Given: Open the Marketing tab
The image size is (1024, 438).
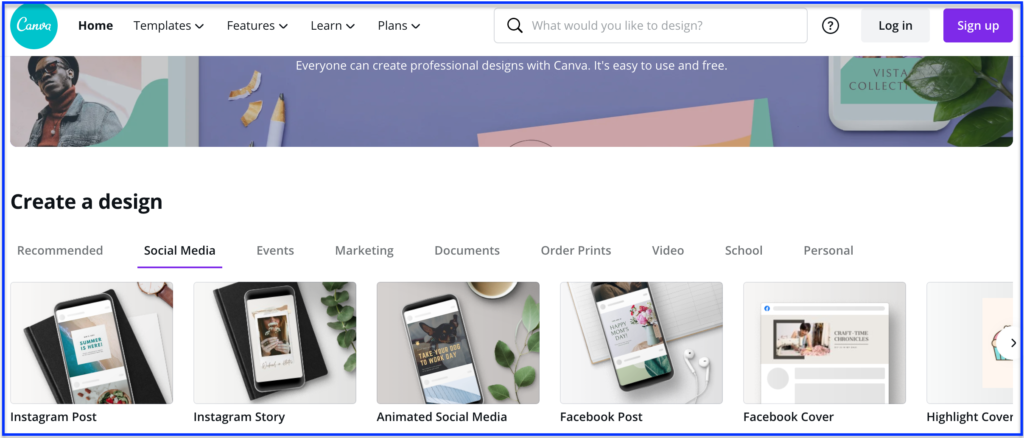Looking at the screenshot, I should click(364, 251).
